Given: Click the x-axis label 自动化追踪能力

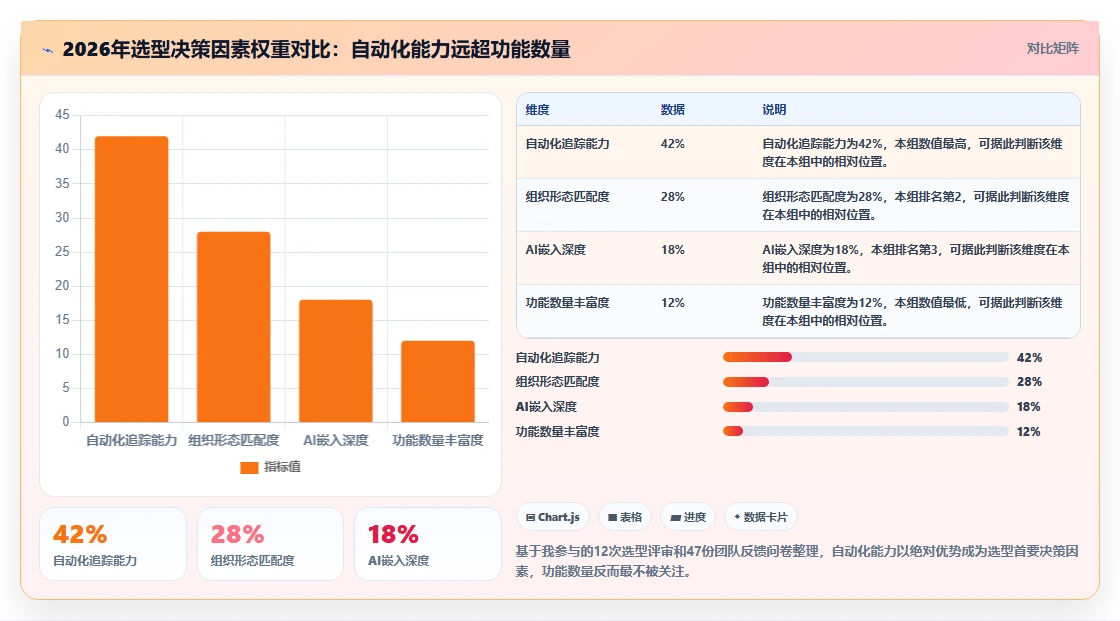Looking at the screenshot, I should (x=131, y=440).
